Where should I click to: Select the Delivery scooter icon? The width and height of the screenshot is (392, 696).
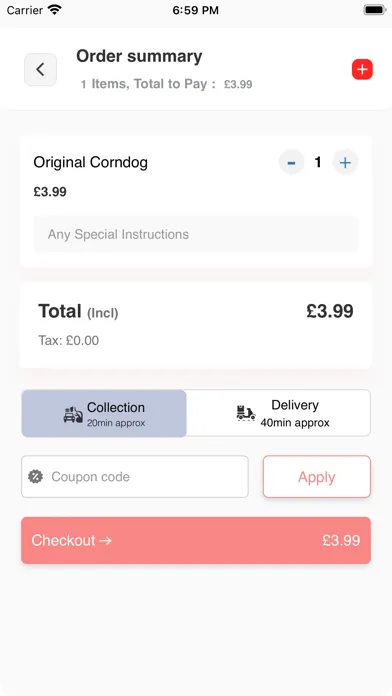pos(246,413)
